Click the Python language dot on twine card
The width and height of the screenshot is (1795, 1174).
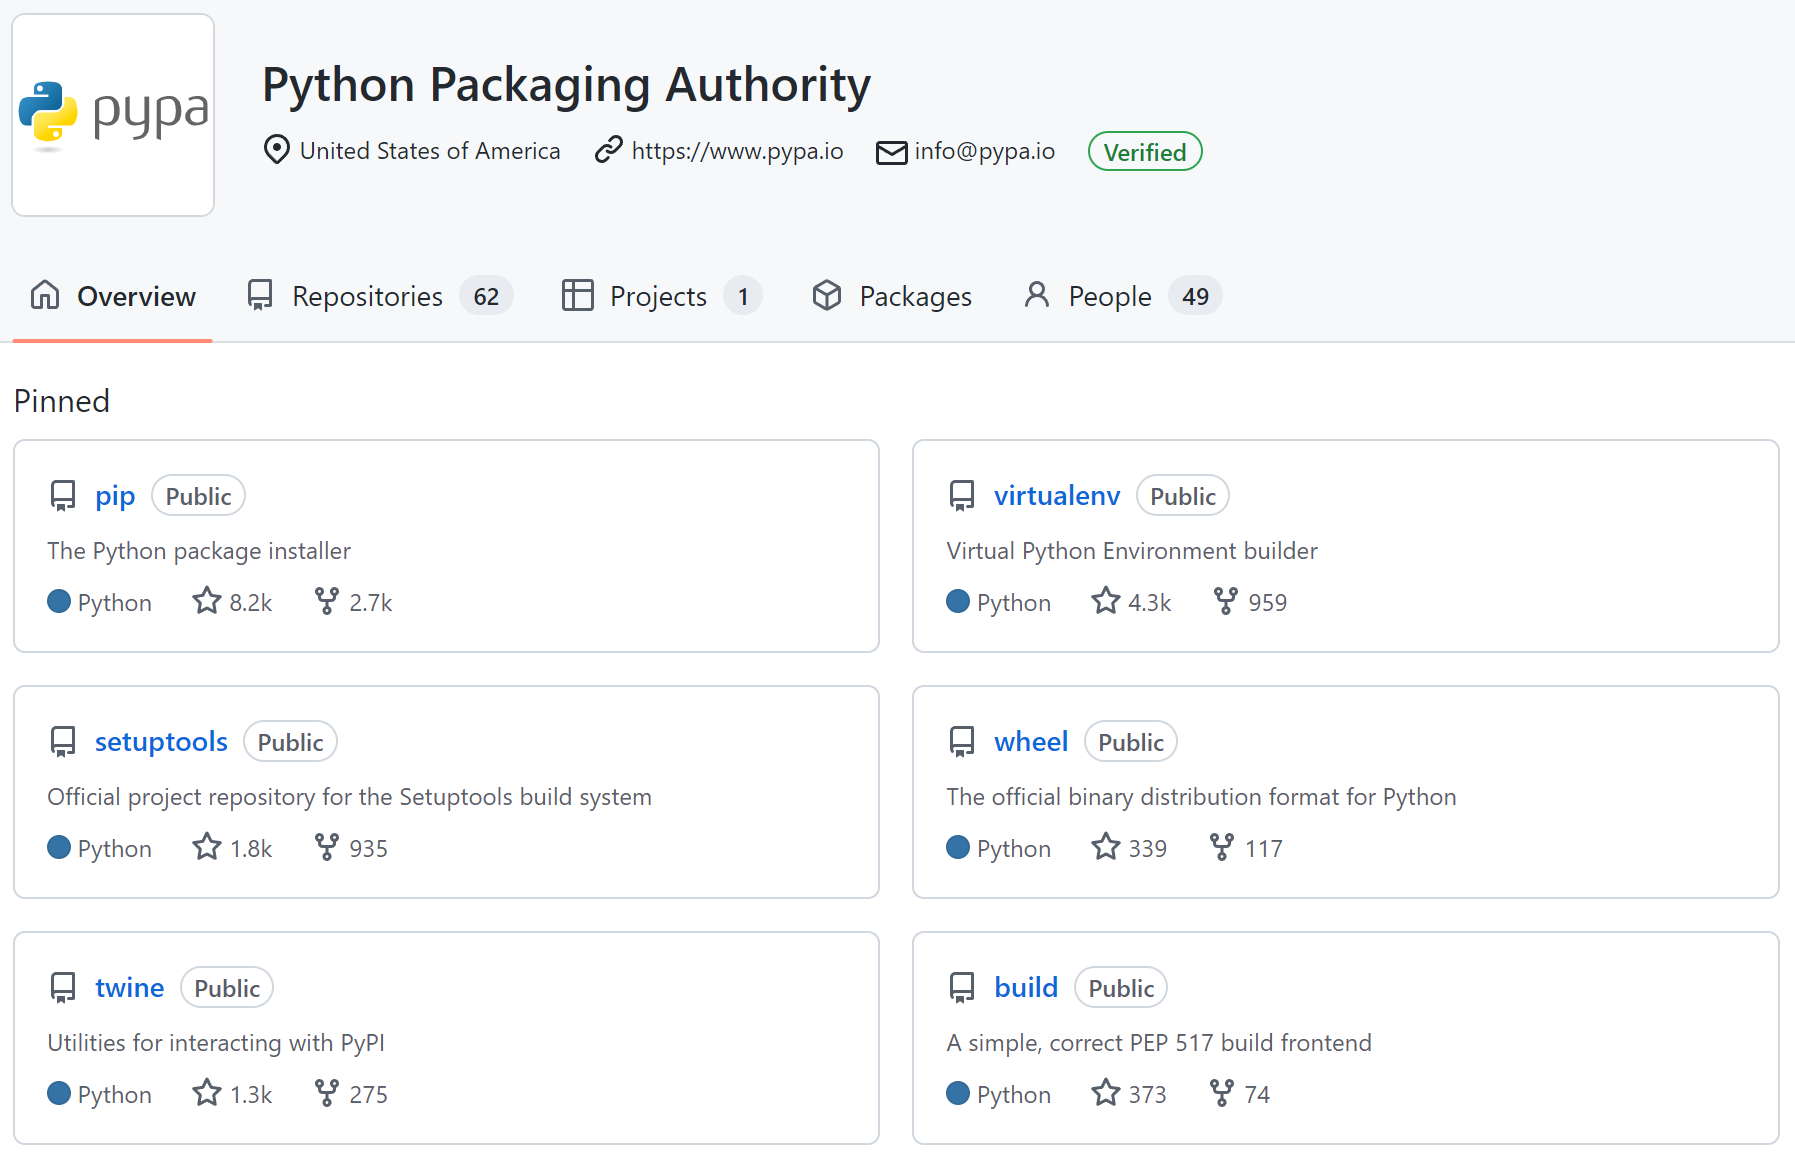coord(59,1093)
